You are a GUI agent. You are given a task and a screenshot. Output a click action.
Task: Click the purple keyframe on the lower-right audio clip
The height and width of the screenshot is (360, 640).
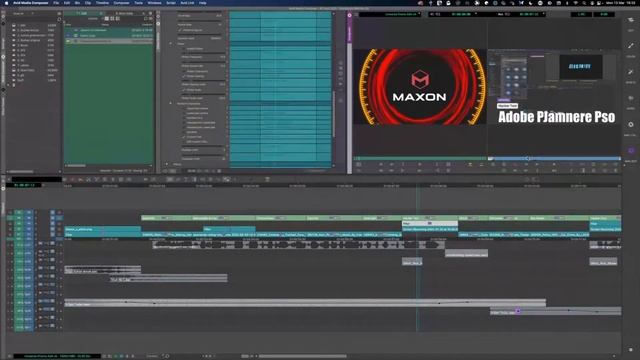click(518, 311)
